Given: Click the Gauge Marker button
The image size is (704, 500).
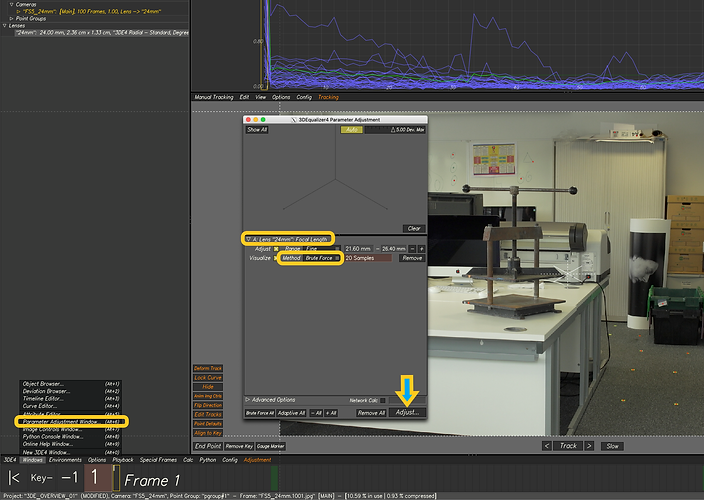Looking at the screenshot, I should click(271, 446).
